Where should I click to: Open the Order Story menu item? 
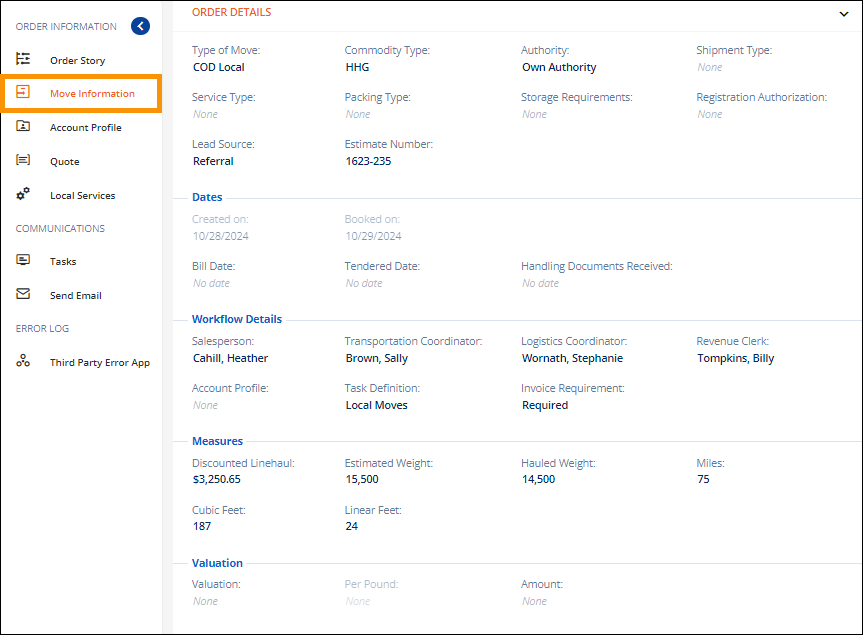coord(77,61)
